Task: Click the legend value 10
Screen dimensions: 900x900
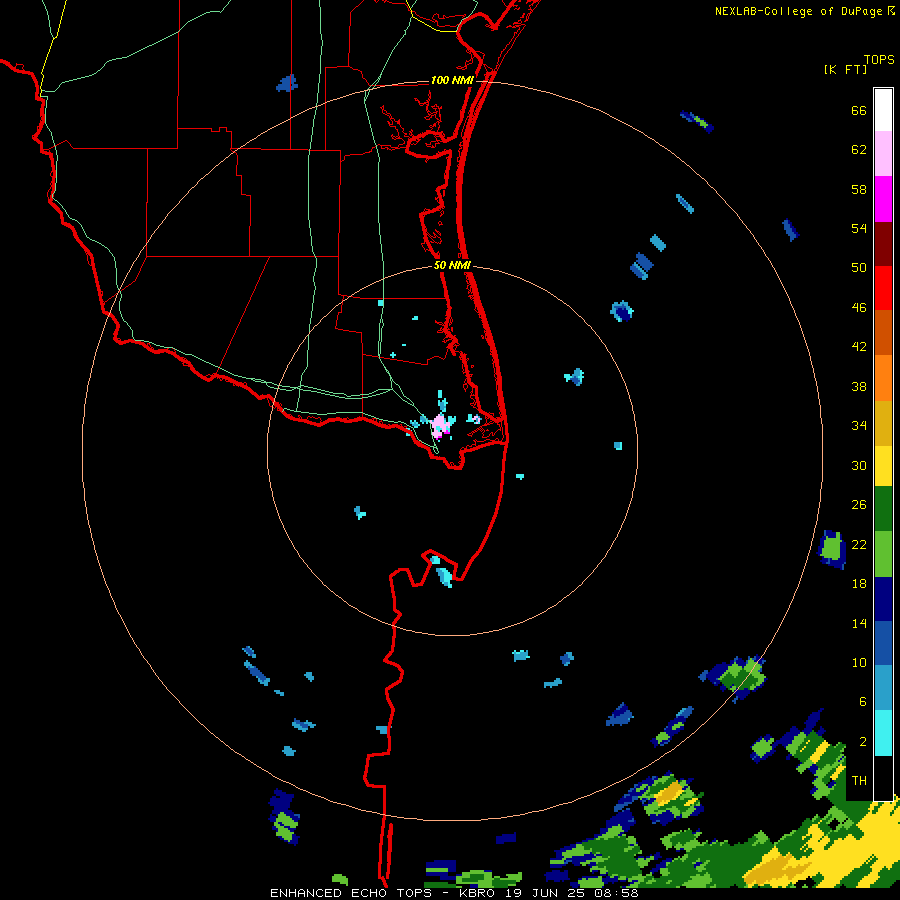Action: [x=859, y=663]
